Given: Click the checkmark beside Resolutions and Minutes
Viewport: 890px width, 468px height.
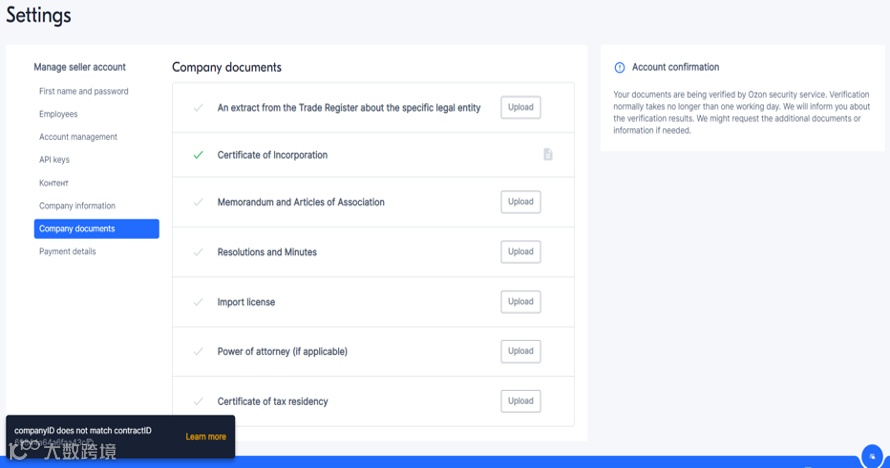Looking at the screenshot, I should (198, 252).
